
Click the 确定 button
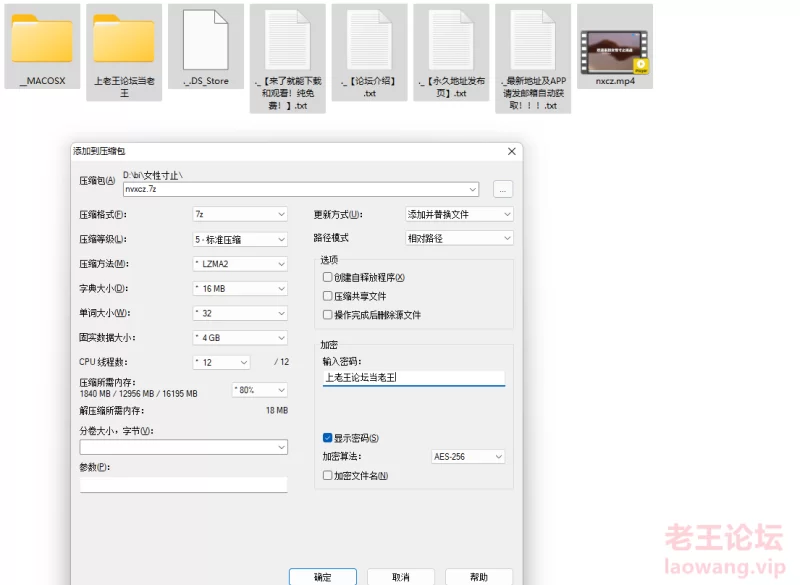pos(323,577)
